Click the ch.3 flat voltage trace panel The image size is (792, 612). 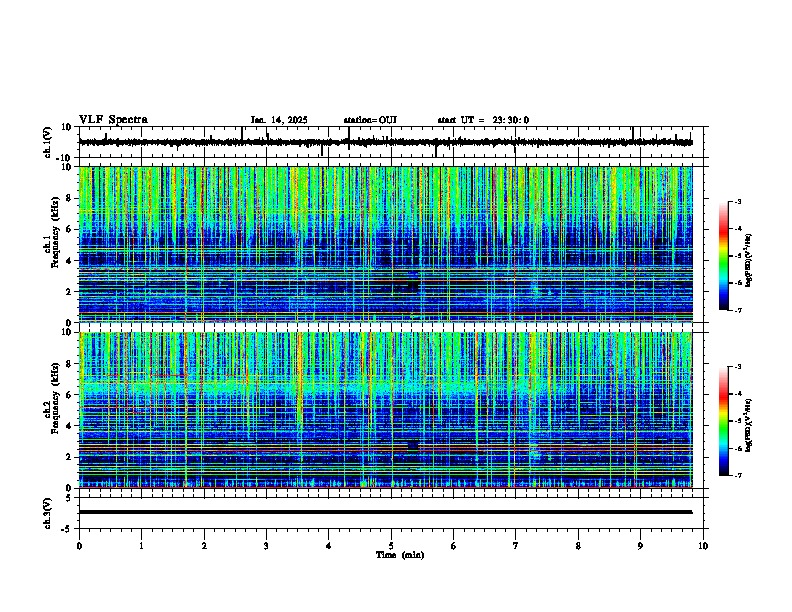click(393, 513)
